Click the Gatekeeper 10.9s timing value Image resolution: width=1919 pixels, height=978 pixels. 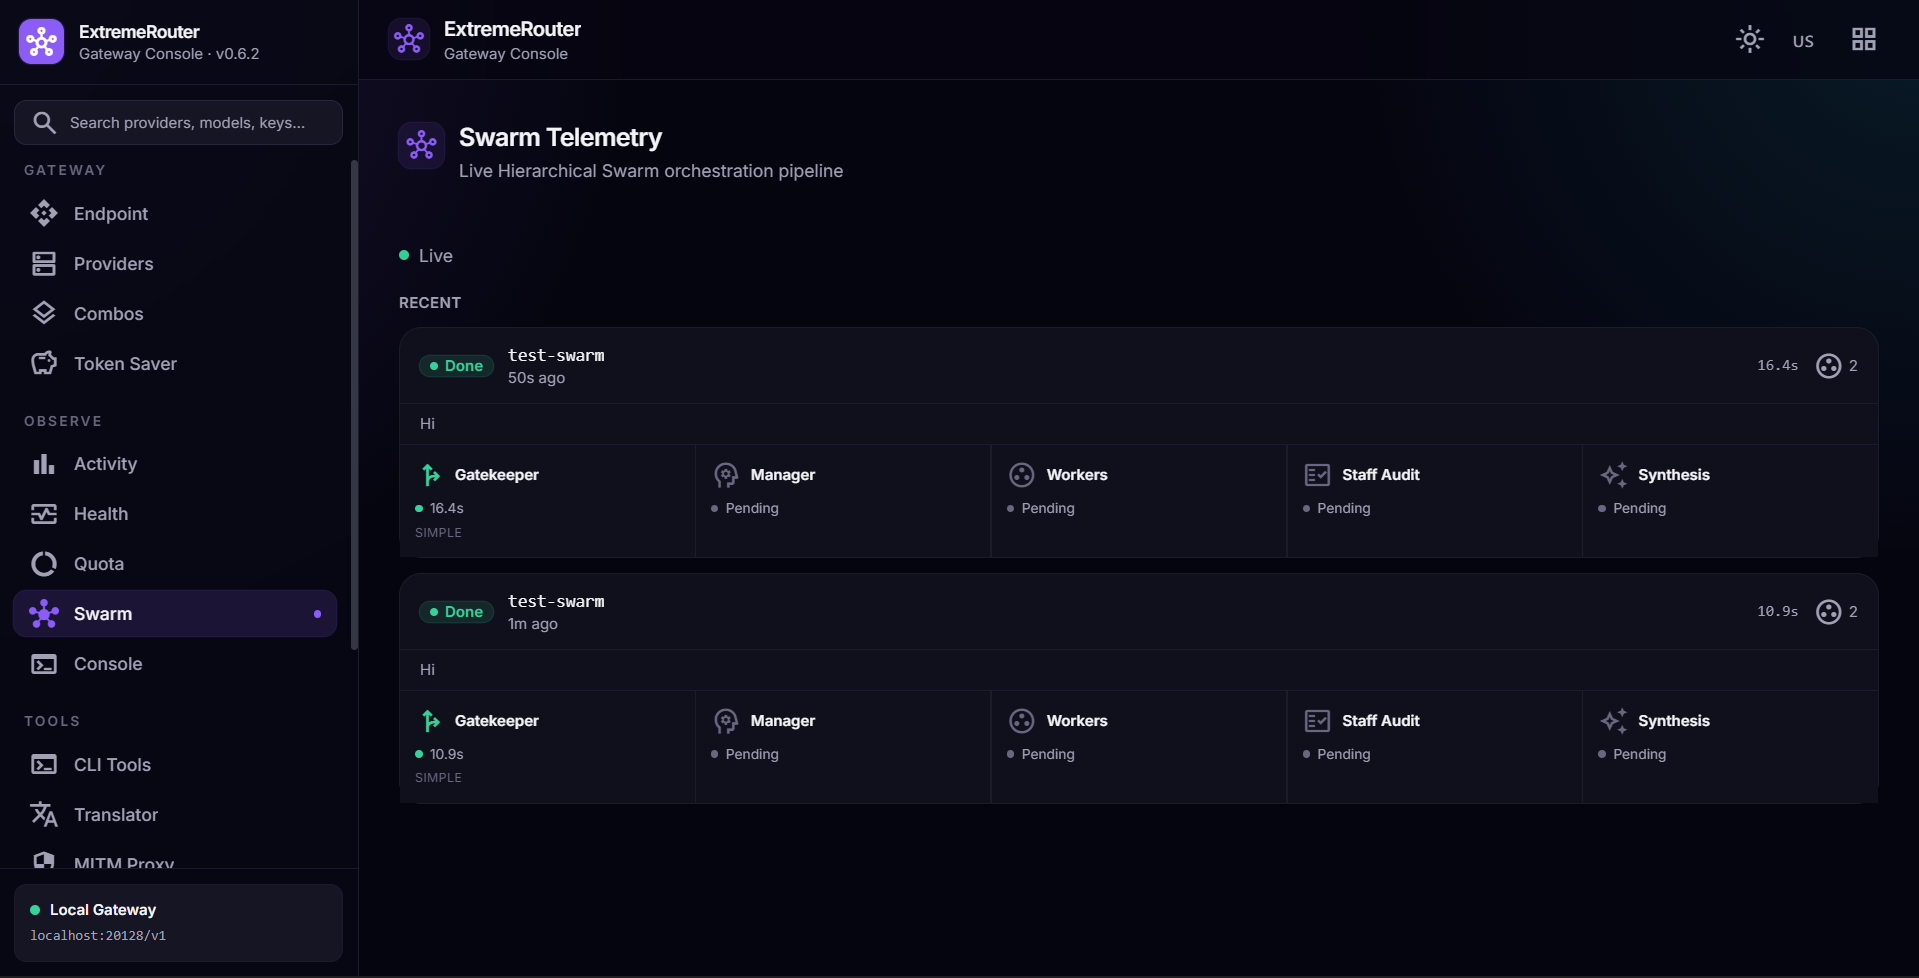click(446, 754)
